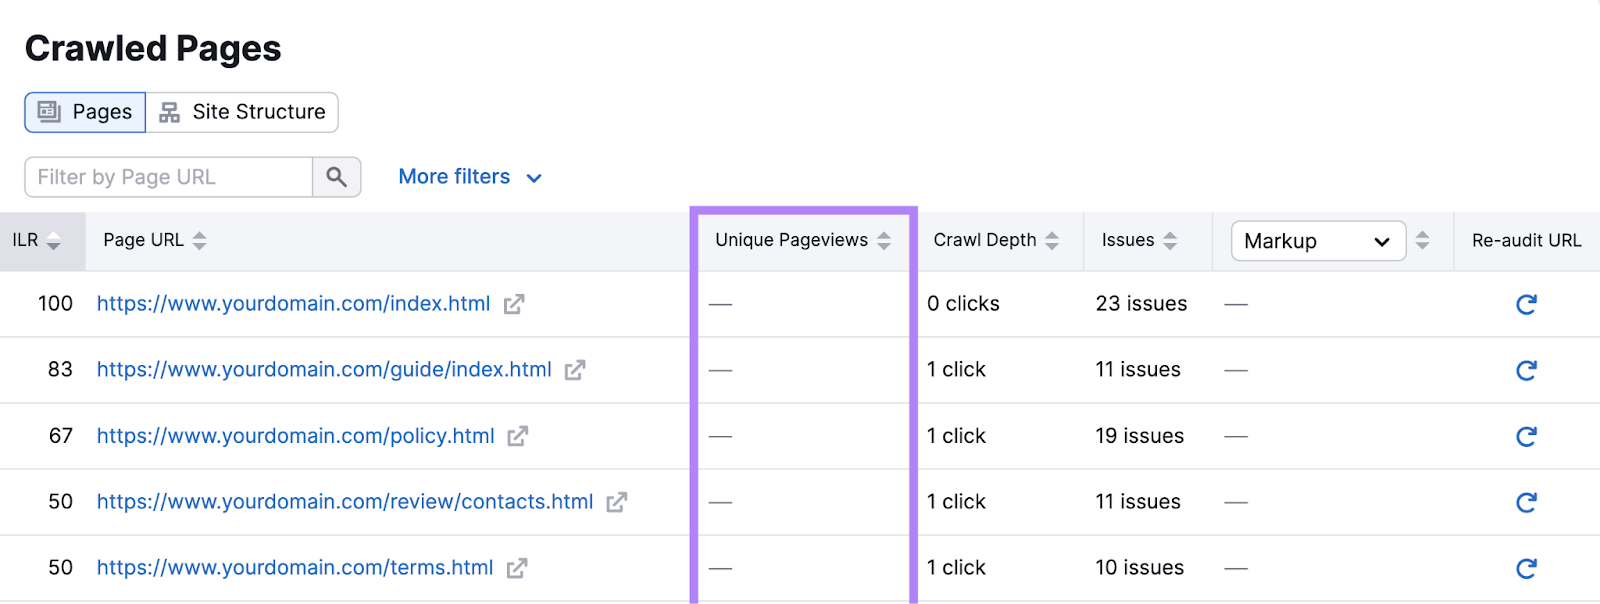
Task: Re-audit the review/contacts.html page
Action: [1526, 503]
